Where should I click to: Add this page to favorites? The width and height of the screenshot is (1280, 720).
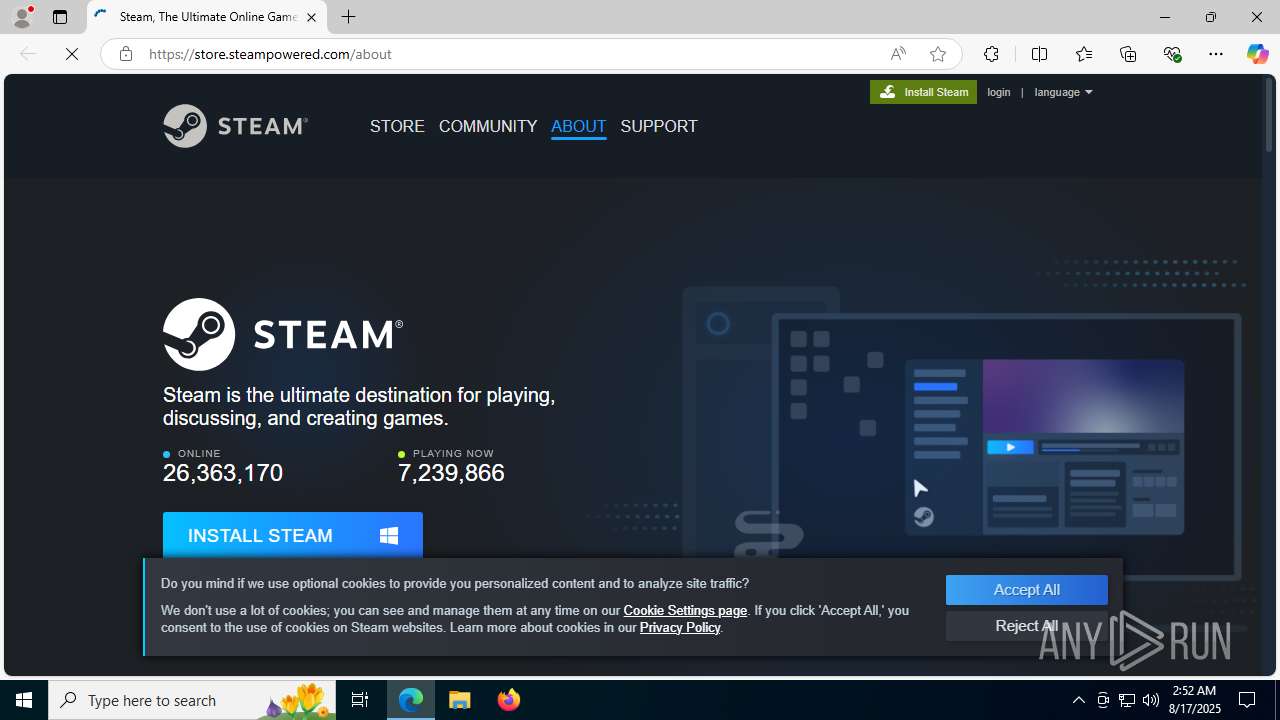937,54
